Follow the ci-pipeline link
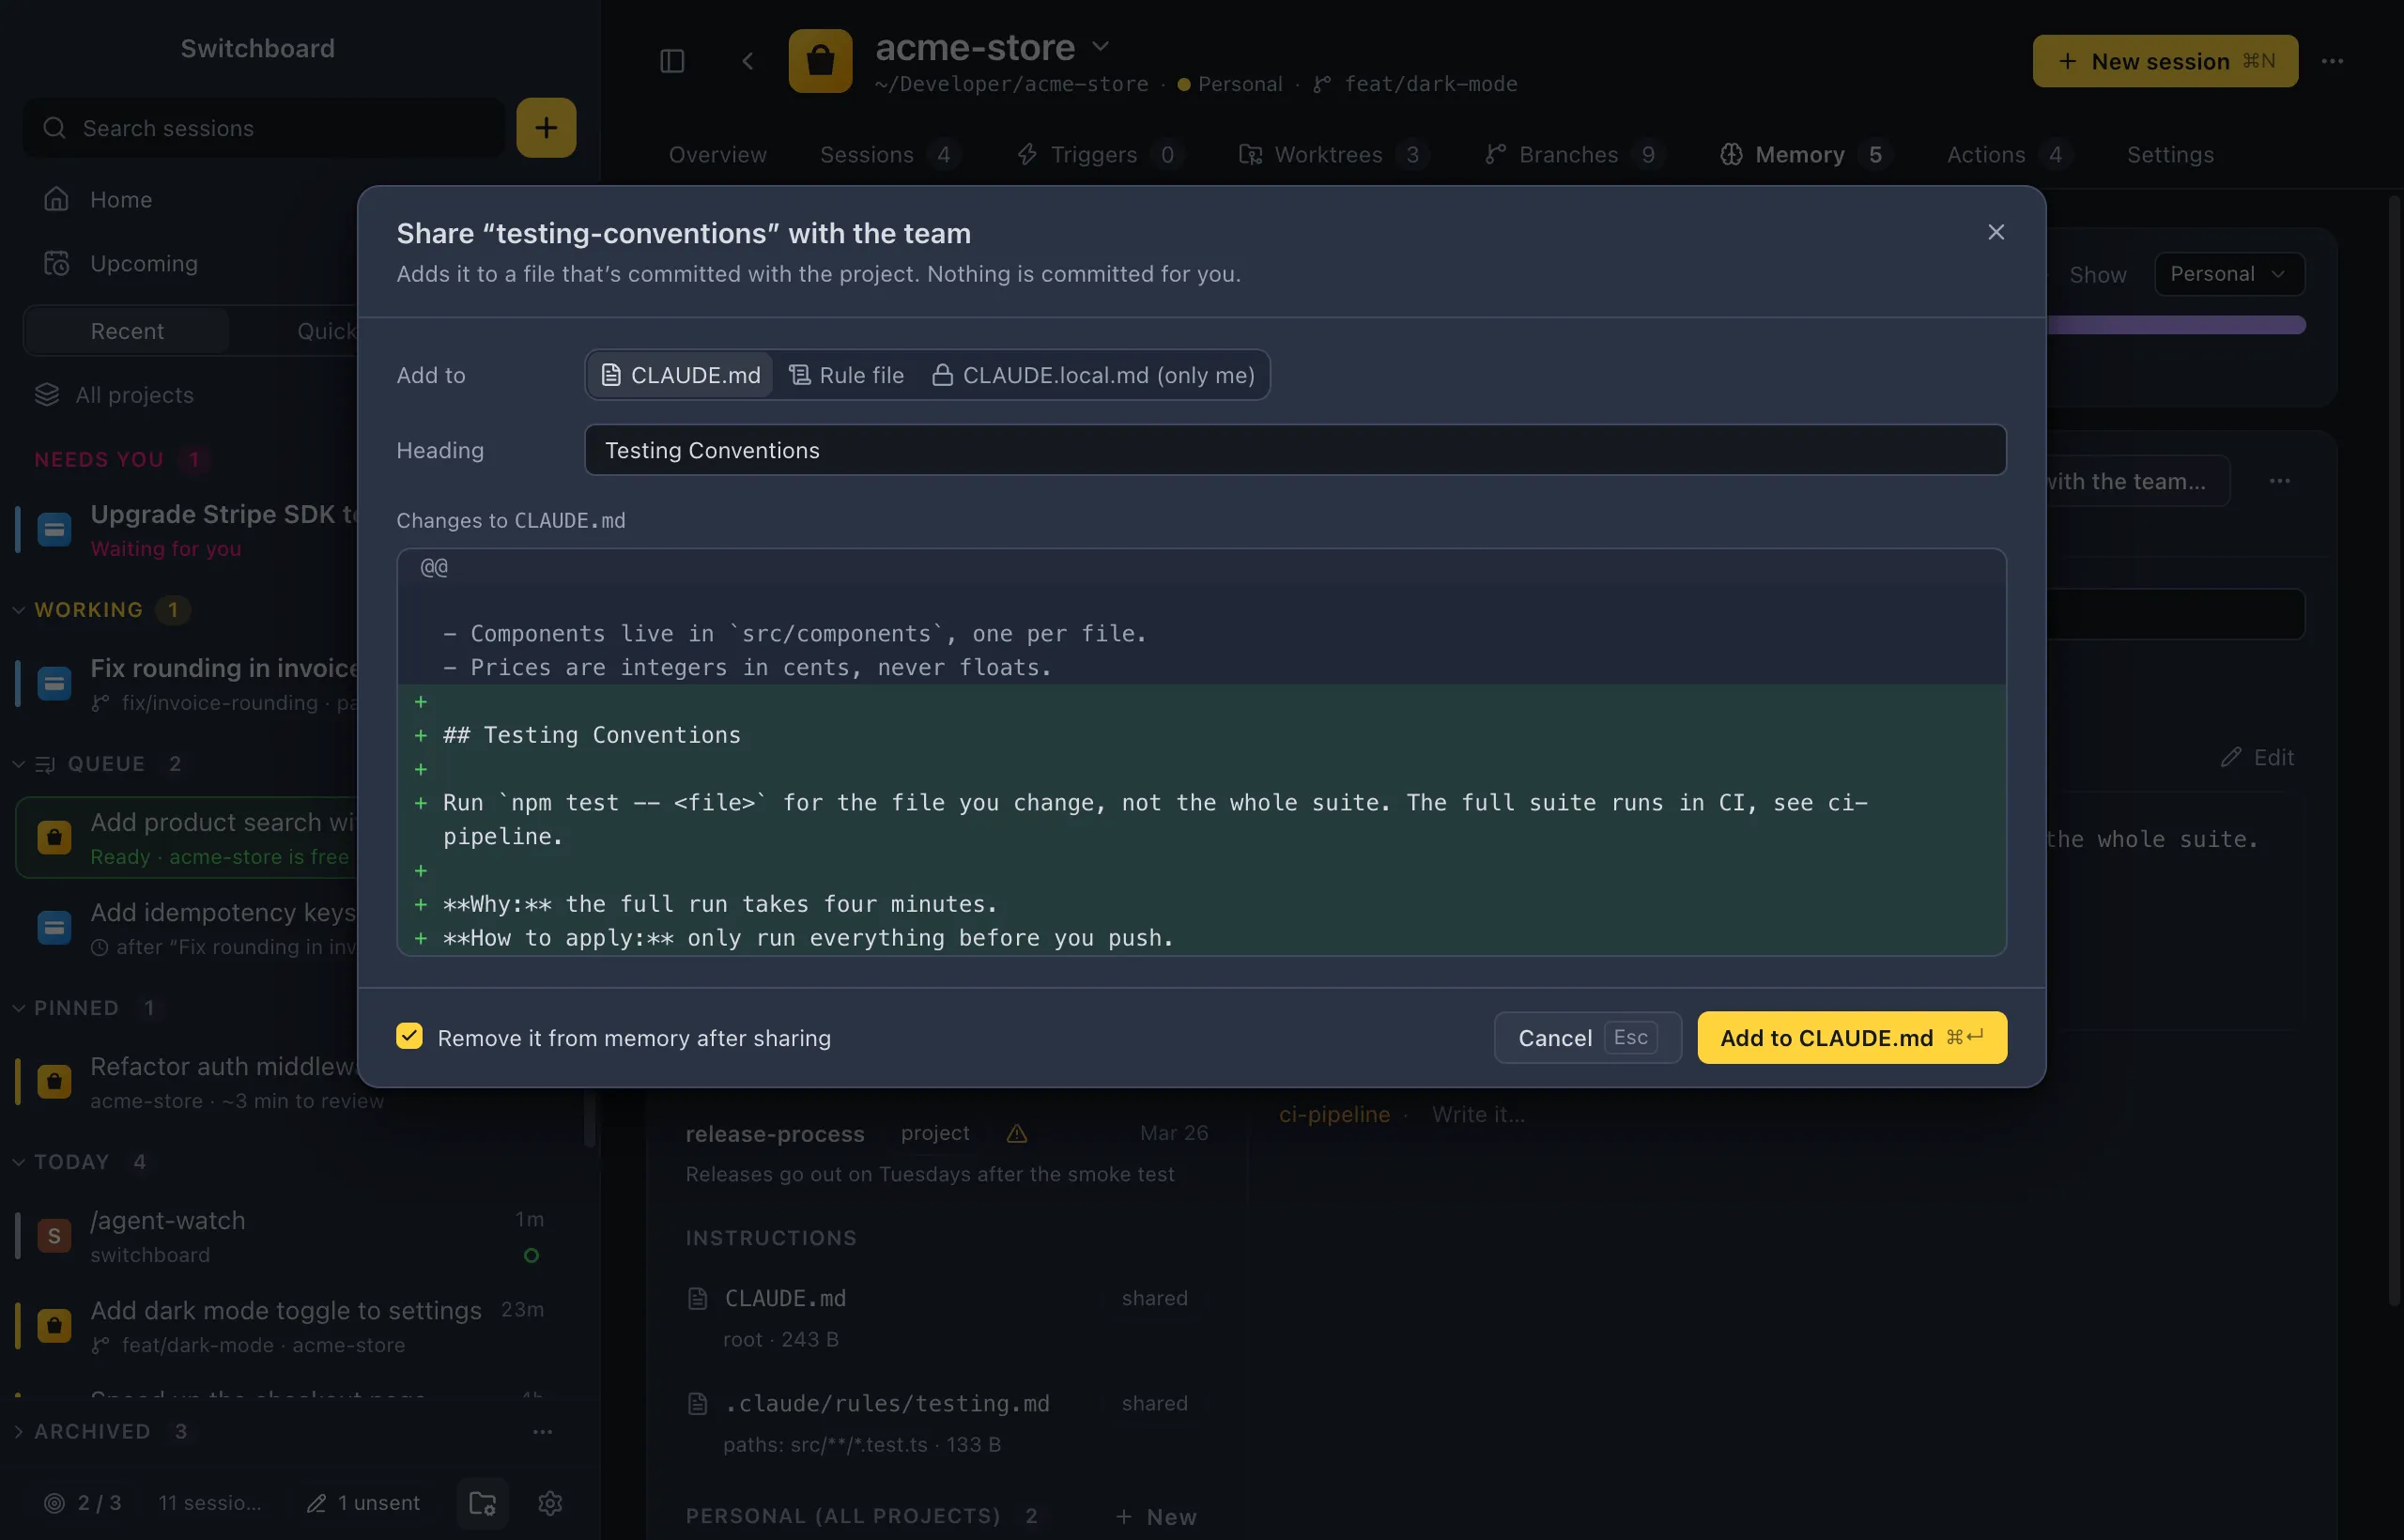The width and height of the screenshot is (2404, 1540). tap(1334, 1114)
